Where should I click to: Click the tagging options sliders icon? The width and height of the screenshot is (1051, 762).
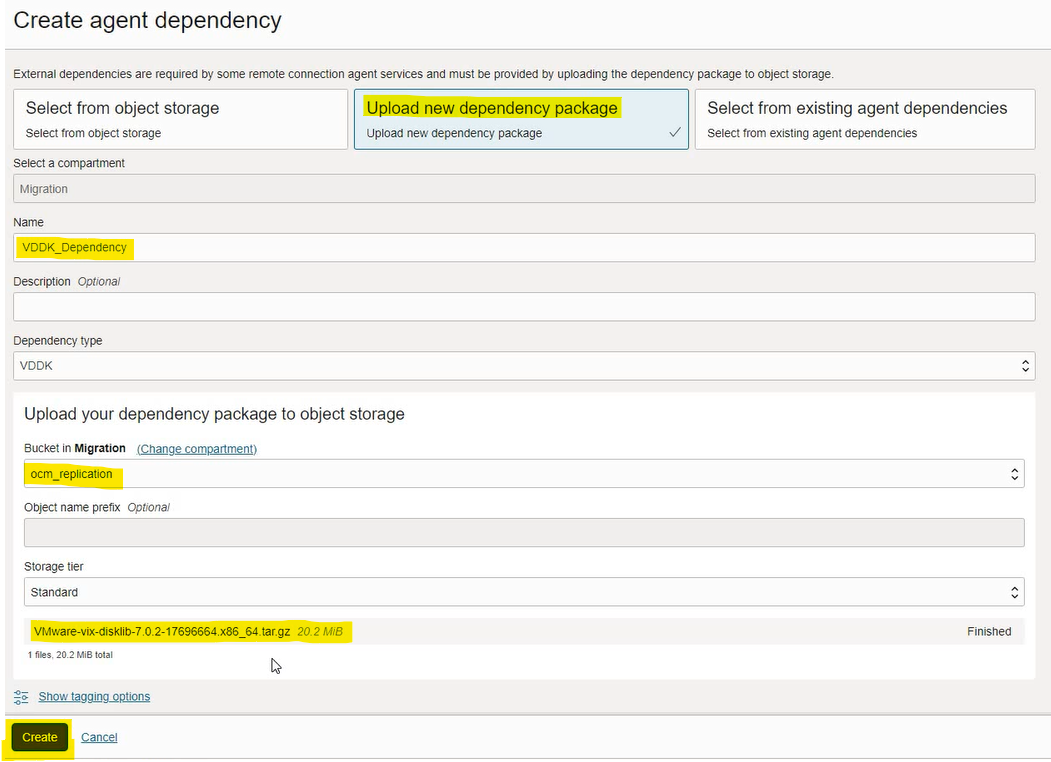(x=21, y=696)
